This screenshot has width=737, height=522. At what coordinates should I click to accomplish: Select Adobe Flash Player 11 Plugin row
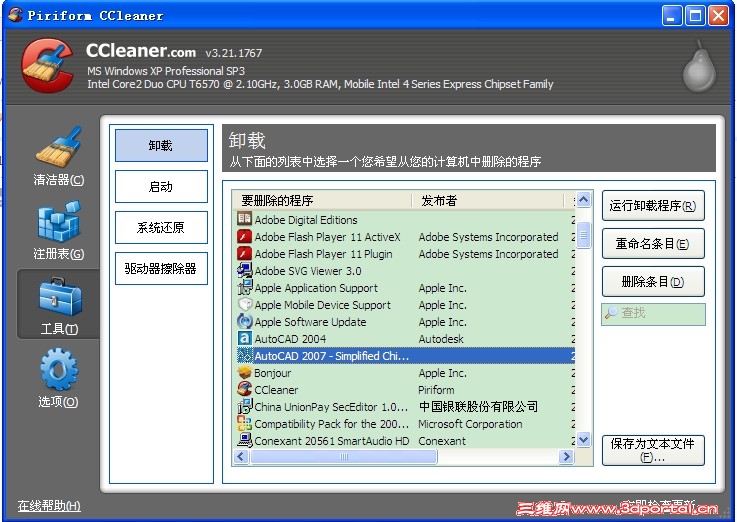[x=404, y=253]
